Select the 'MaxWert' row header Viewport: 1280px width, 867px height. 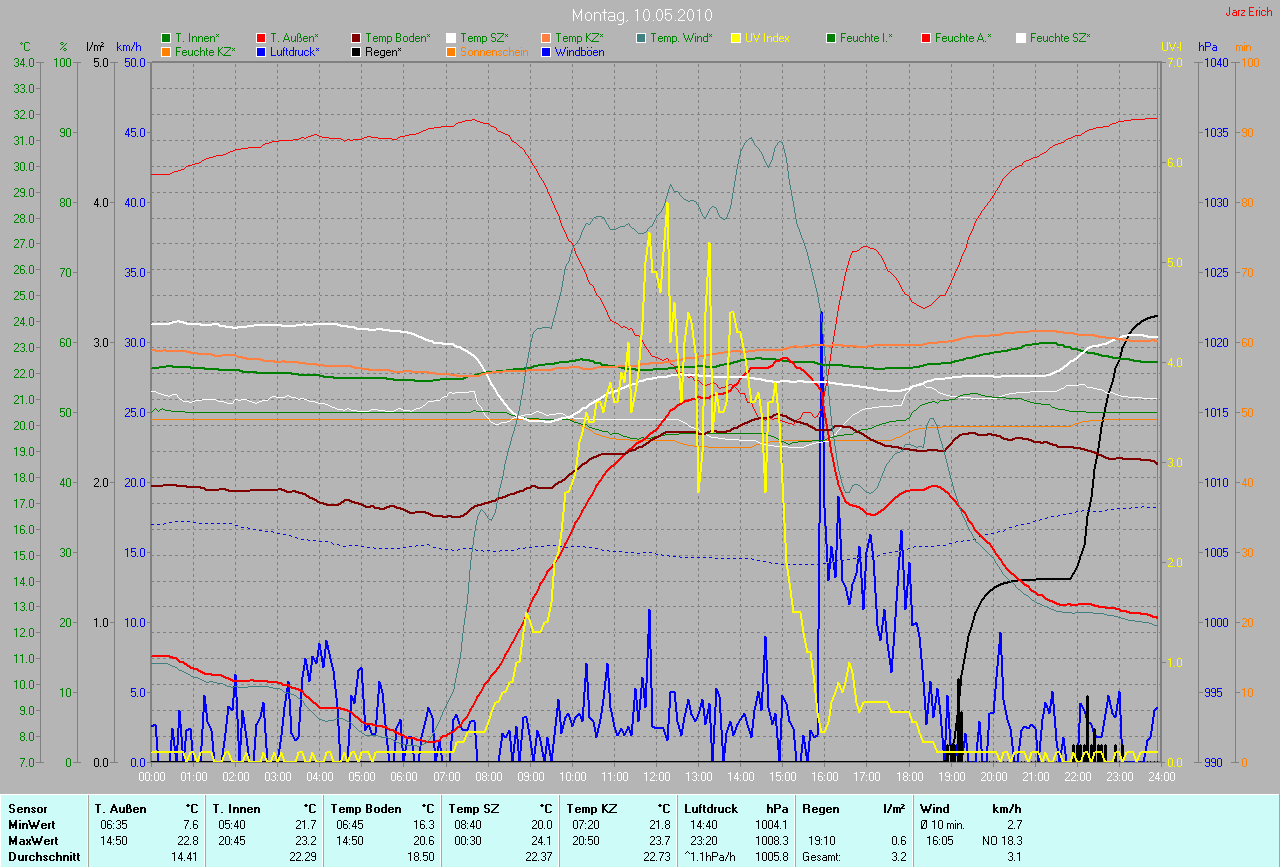32,841
